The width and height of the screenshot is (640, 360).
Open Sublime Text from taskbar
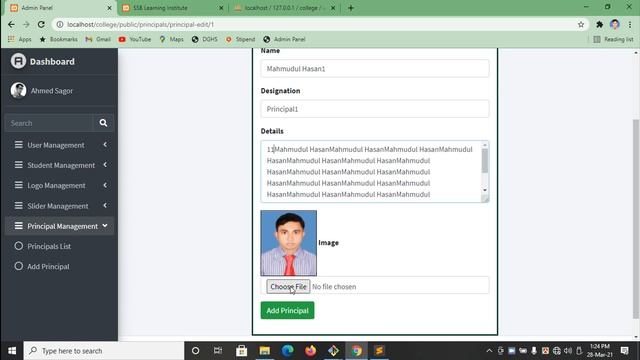(x=379, y=351)
